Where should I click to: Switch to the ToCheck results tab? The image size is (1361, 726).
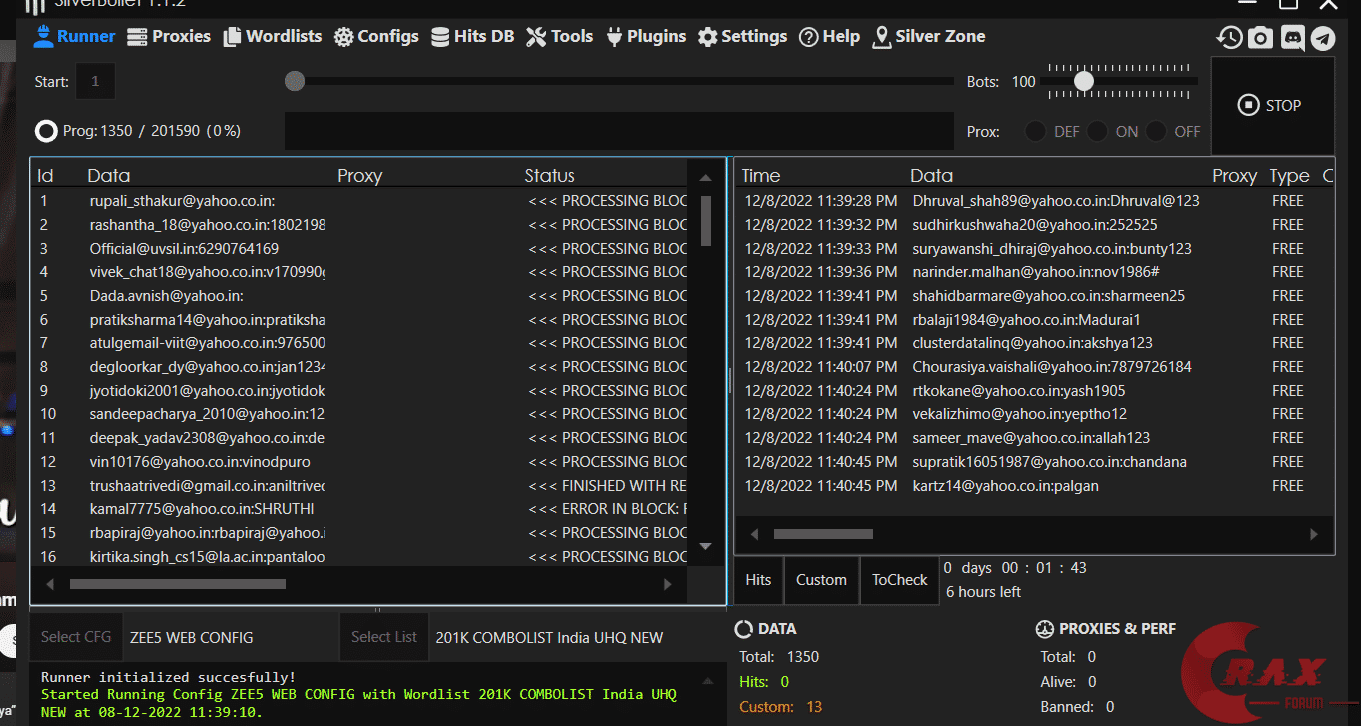coord(899,580)
